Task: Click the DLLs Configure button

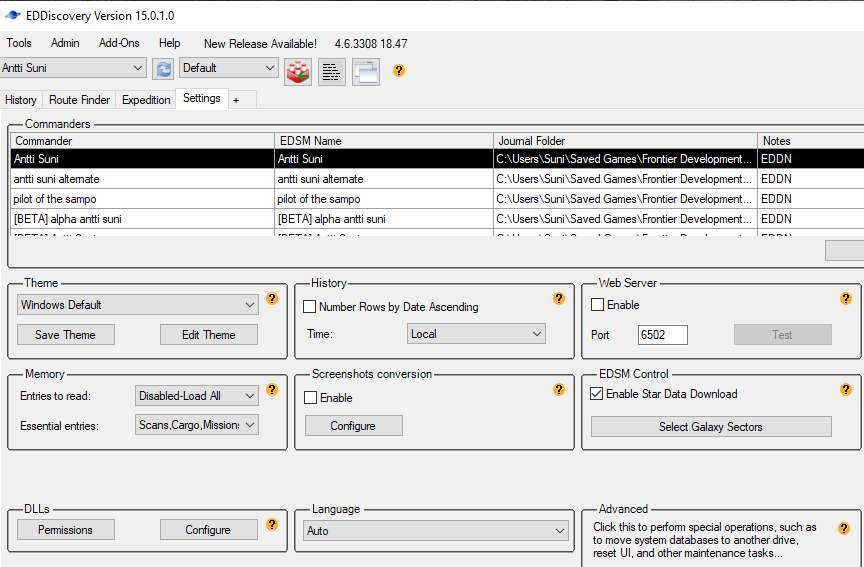Action: (209, 530)
